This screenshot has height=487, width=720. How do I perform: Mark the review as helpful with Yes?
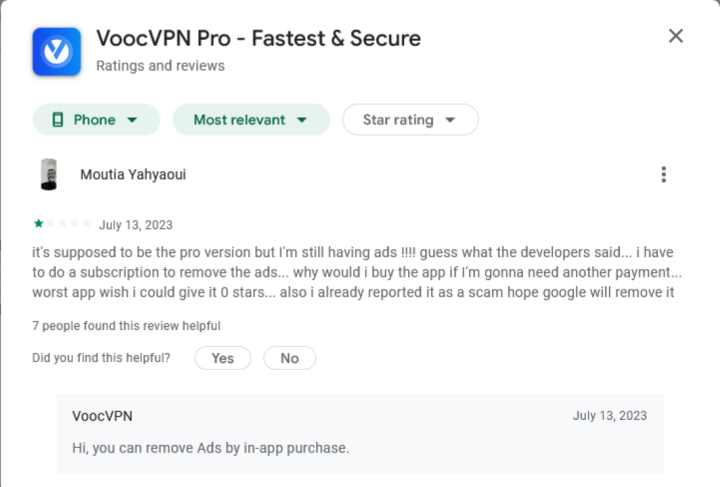point(223,358)
